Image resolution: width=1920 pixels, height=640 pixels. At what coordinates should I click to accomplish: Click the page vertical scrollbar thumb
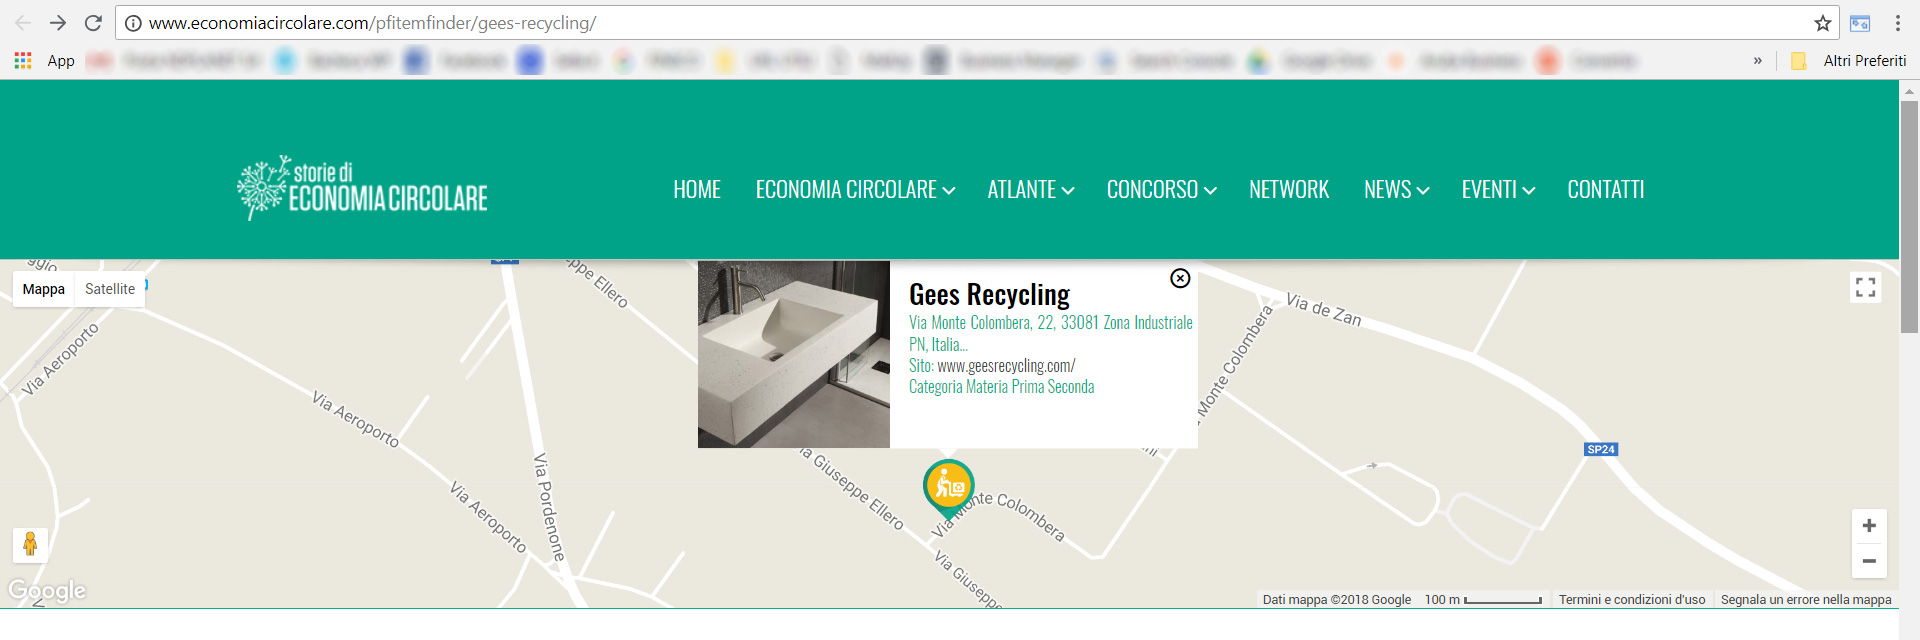[x=1909, y=216]
